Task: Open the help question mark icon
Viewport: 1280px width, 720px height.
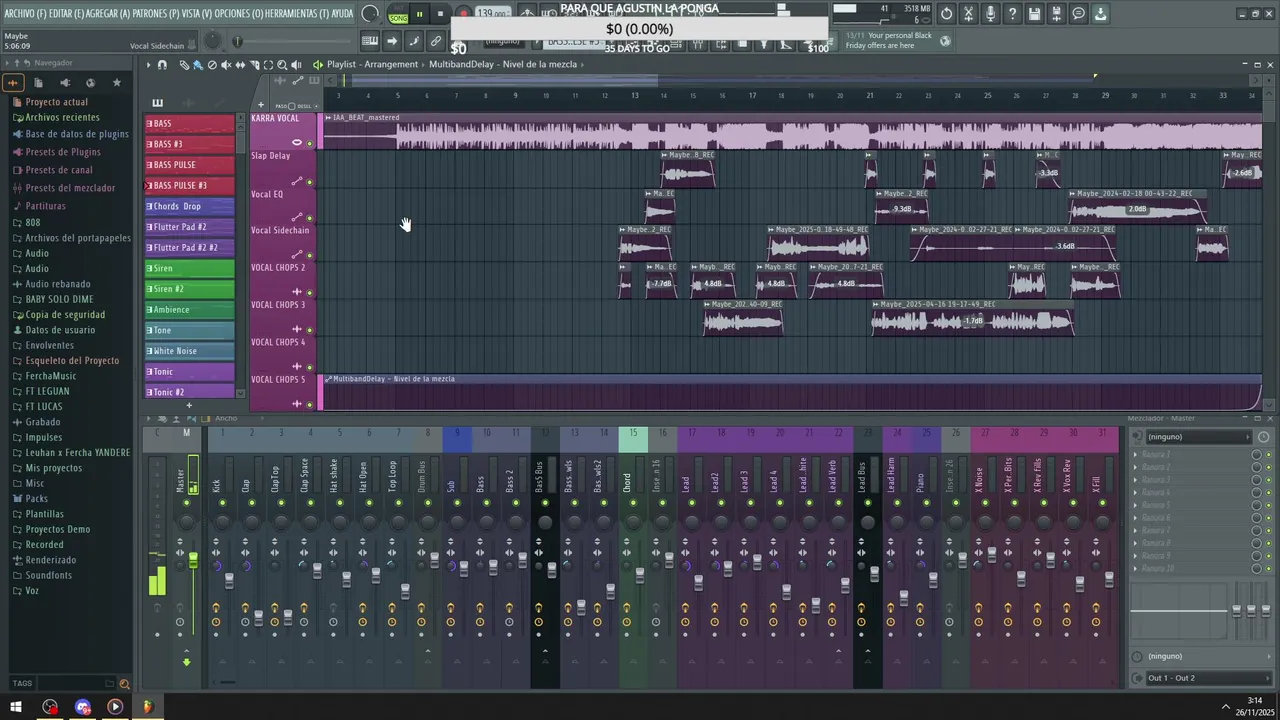Action: pyautogui.click(x=1013, y=14)
